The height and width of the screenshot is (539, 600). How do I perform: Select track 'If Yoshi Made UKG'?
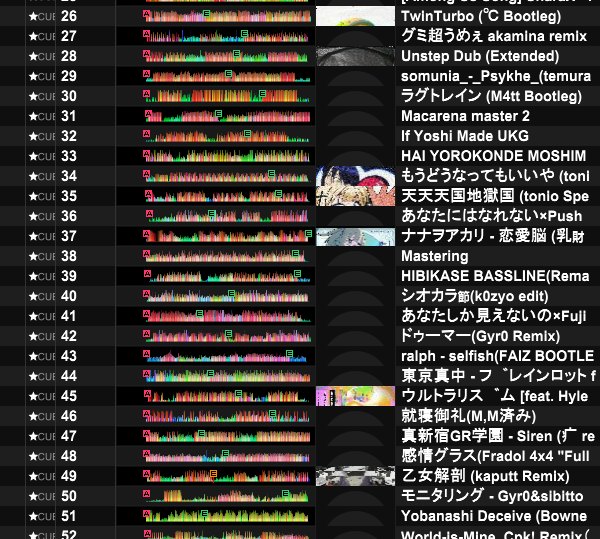click(x=465, y=136)
